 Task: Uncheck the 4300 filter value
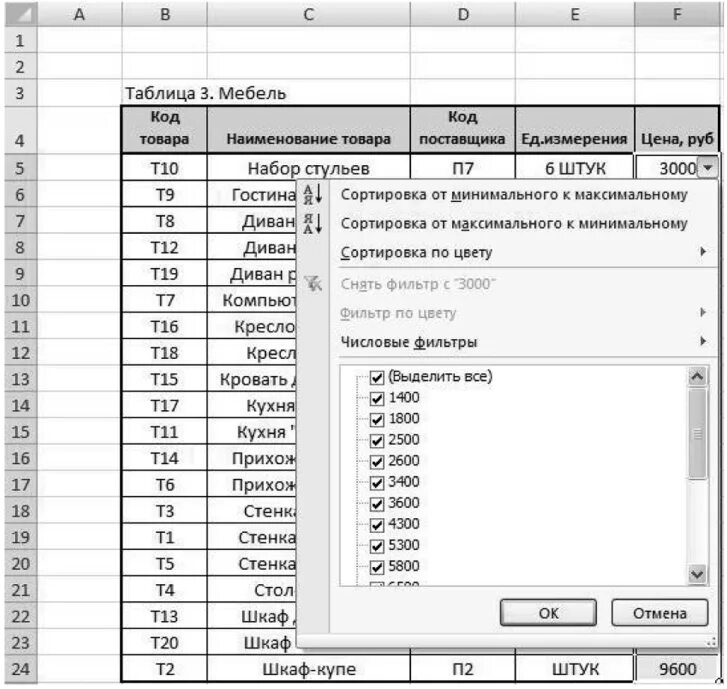point(377,525)
